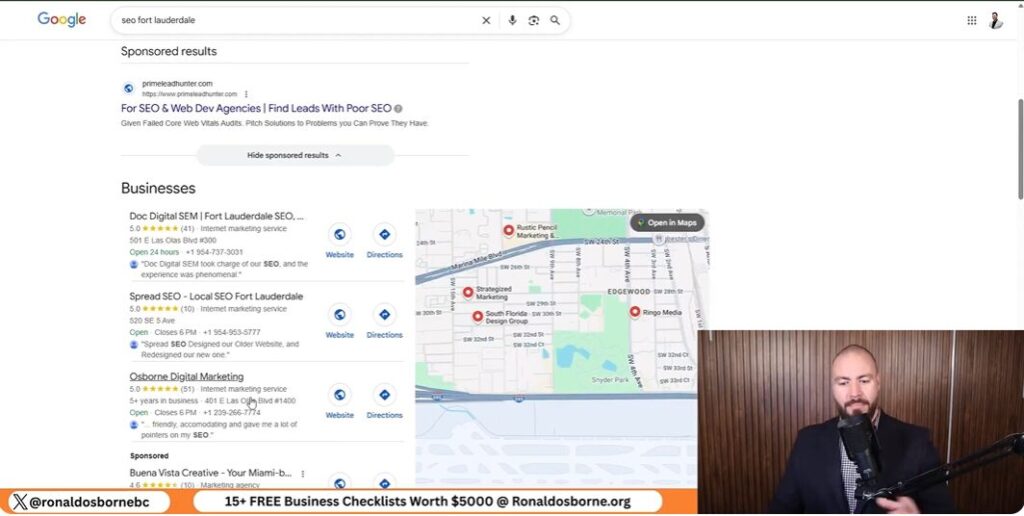The image size is (1024, 516).
Task: Click reviewer avatar beside Doc Digital review
Action: (134, 265)
